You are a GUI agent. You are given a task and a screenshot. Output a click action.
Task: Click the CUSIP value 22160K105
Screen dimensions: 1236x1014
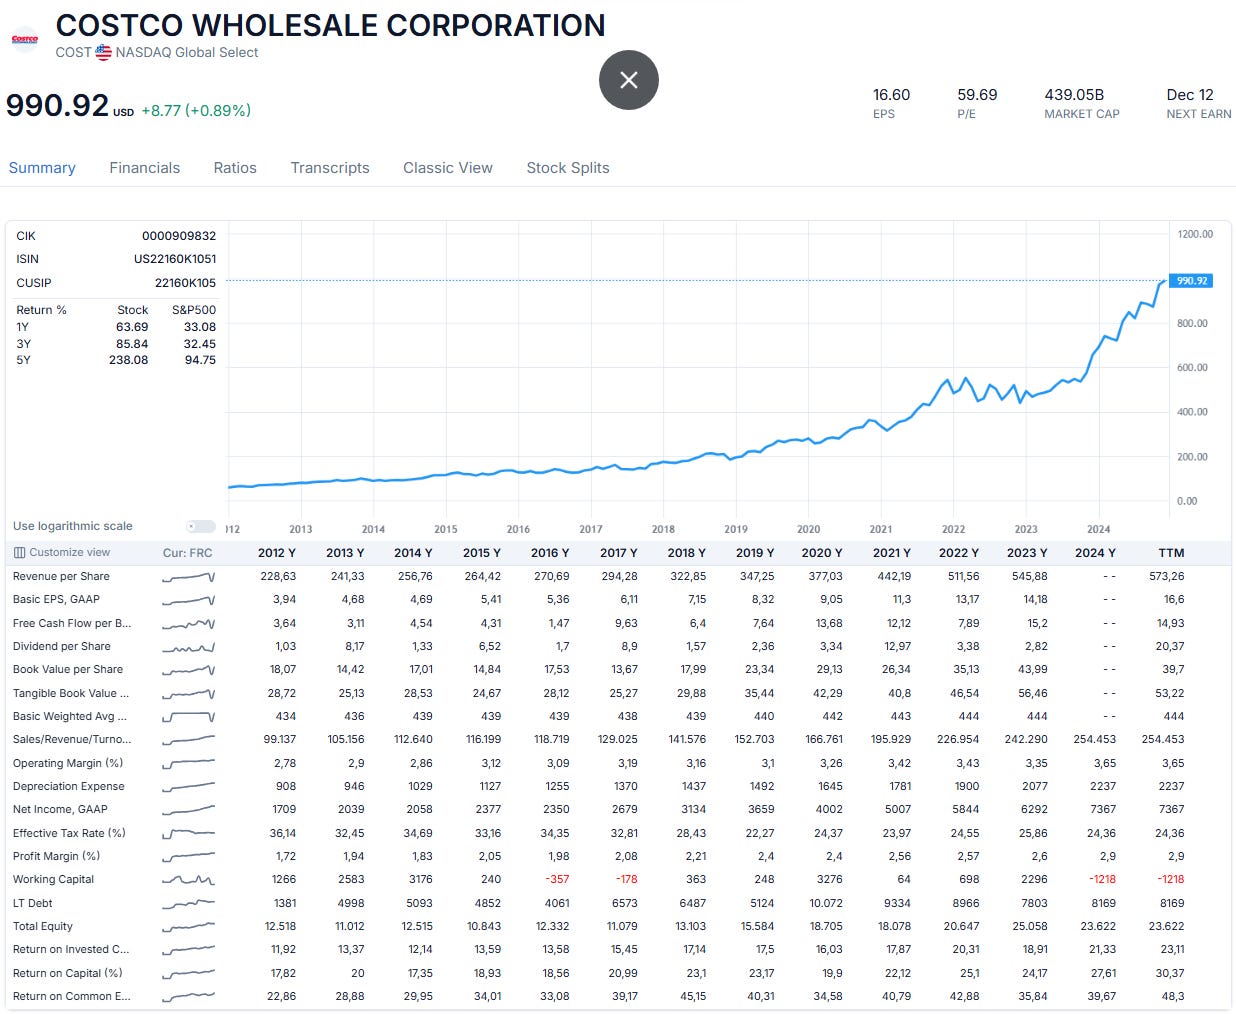coord(185,283)
